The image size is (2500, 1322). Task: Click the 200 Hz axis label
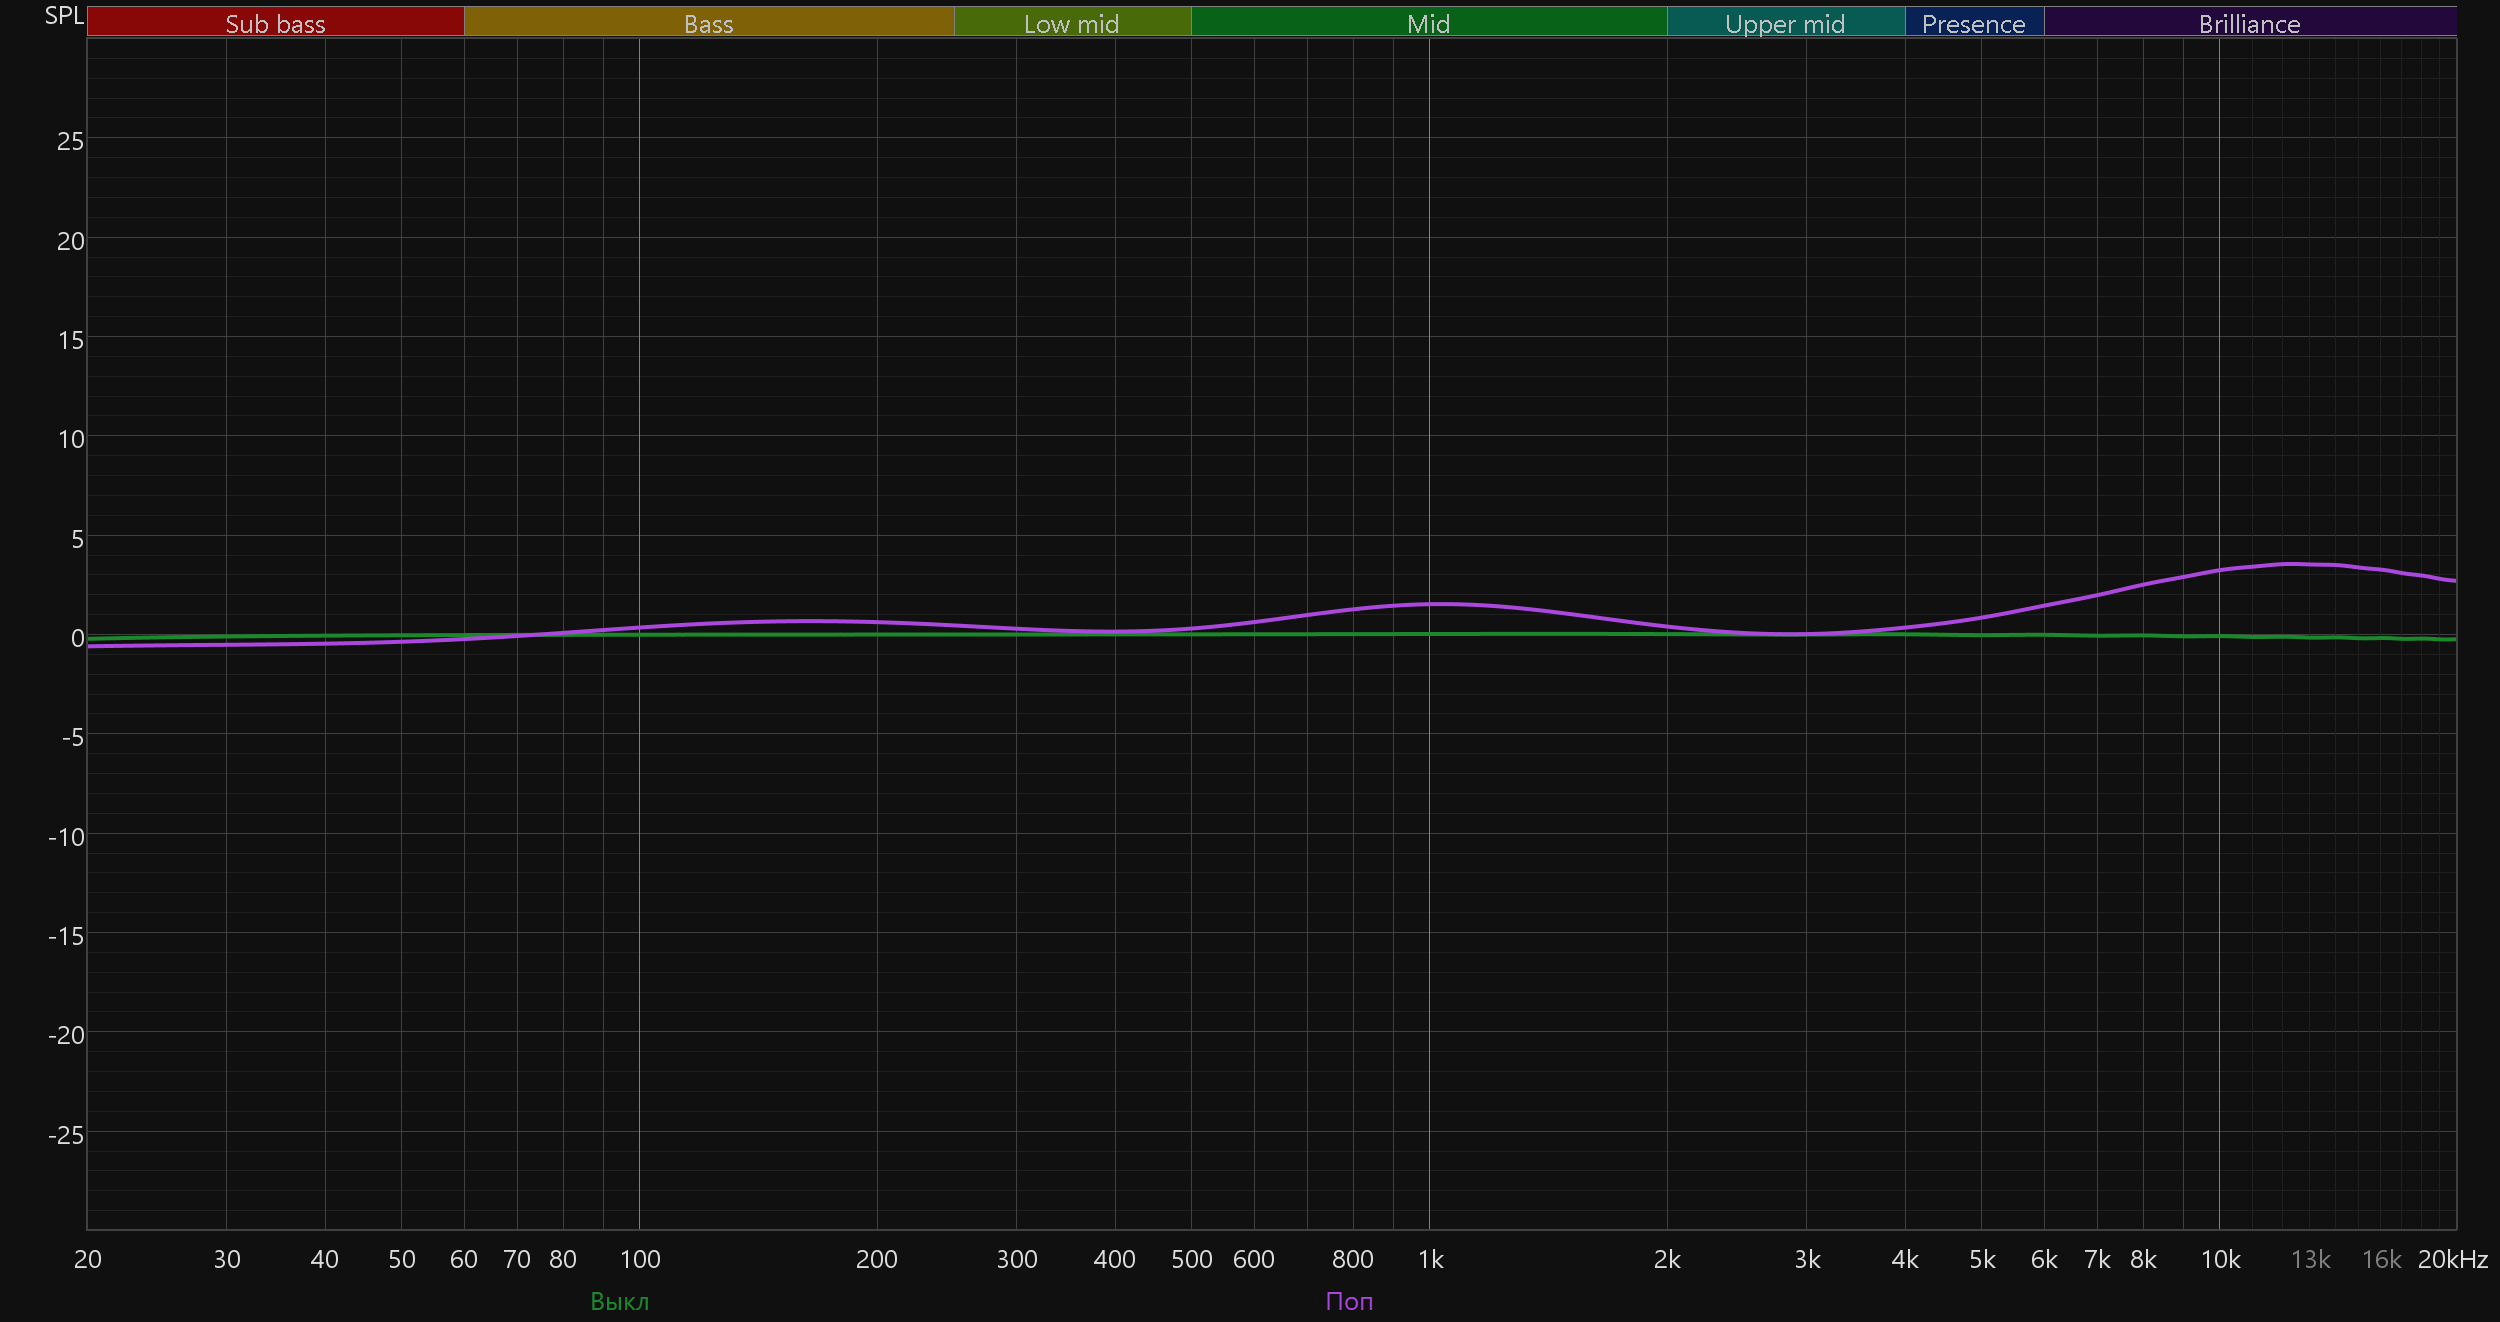click(876, 1259)
